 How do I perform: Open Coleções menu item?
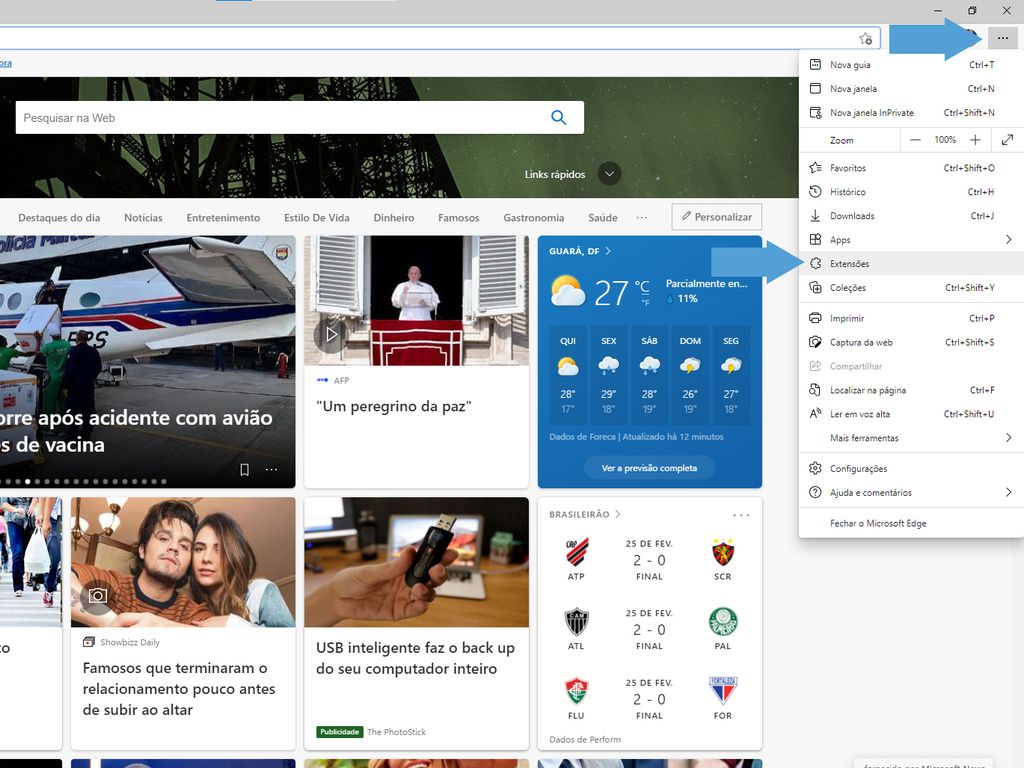[911, 288]
